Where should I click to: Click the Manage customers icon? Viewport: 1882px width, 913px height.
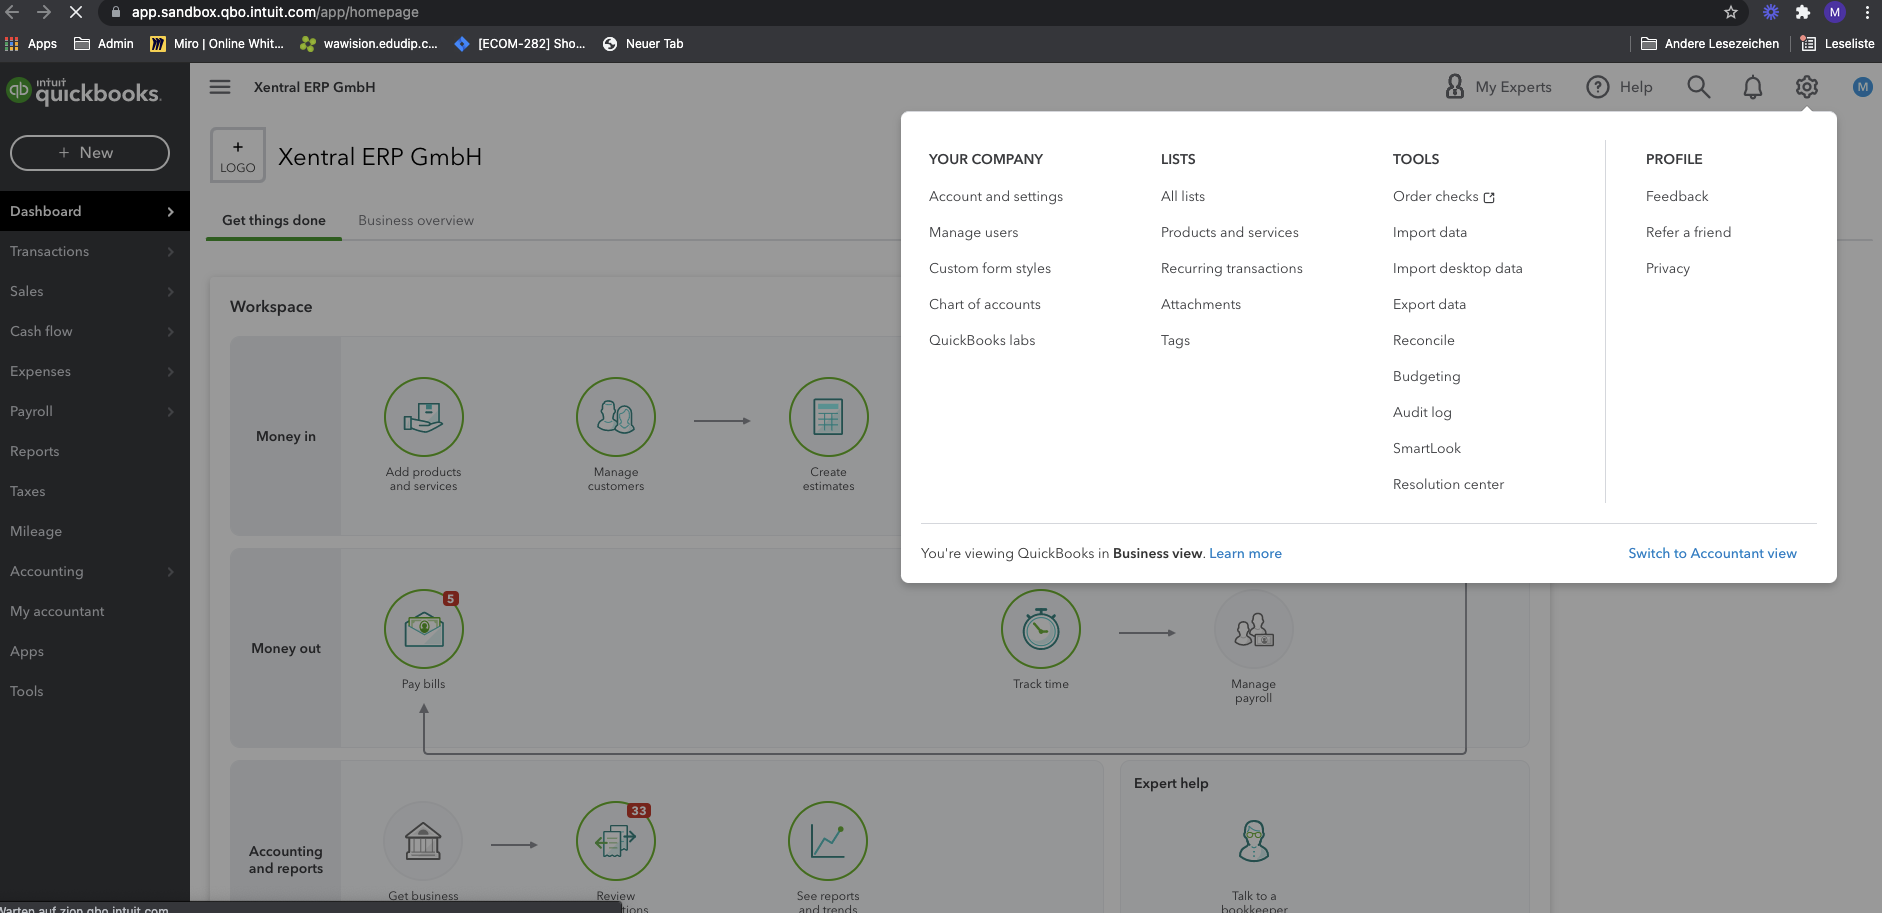(616, 417)
